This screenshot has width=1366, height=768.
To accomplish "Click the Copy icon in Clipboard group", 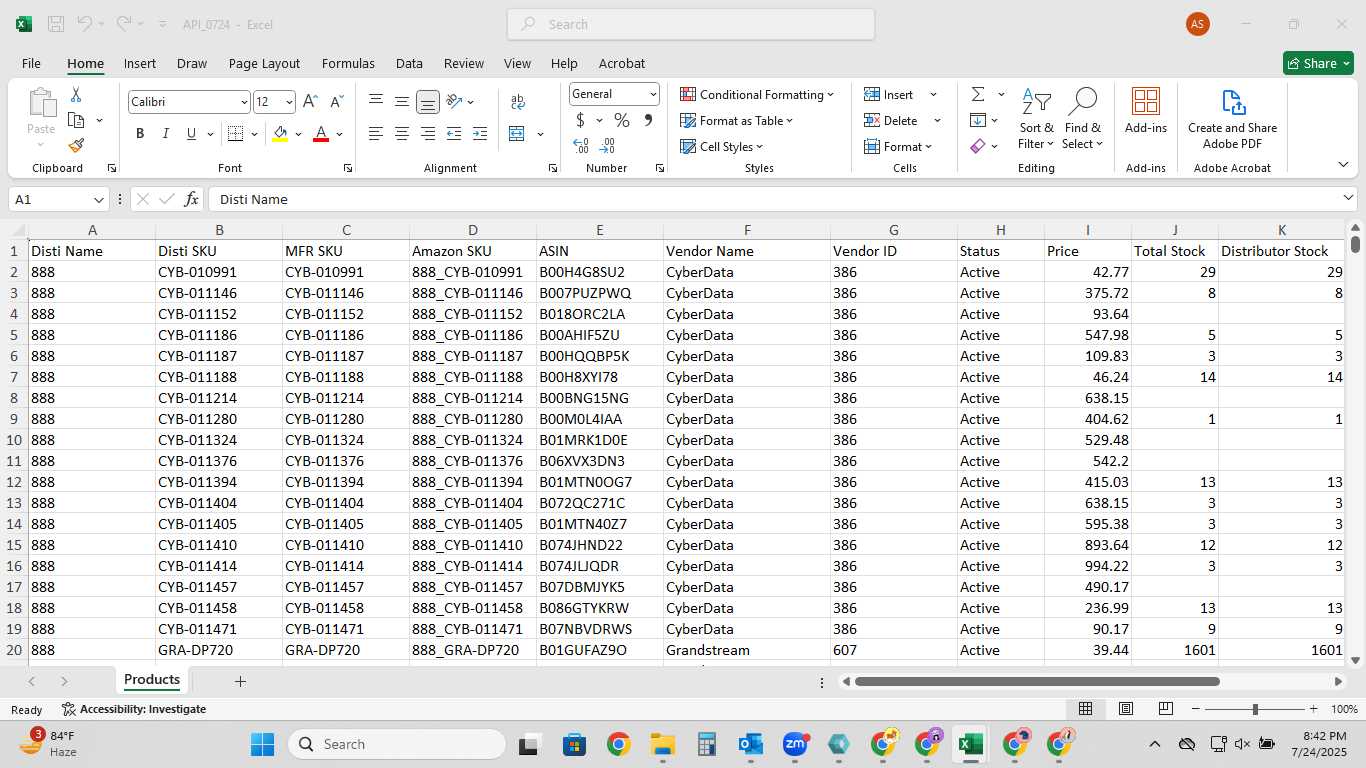I will tap(76, 120).
